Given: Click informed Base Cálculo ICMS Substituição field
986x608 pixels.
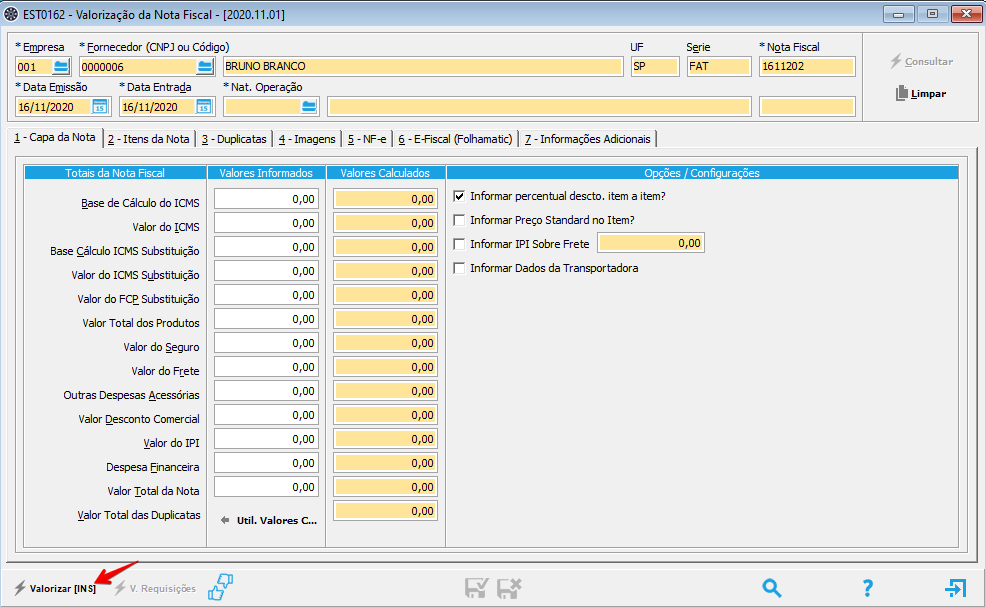Looking at the screenshot, I should pyautogui.click(x=267, y=247).
